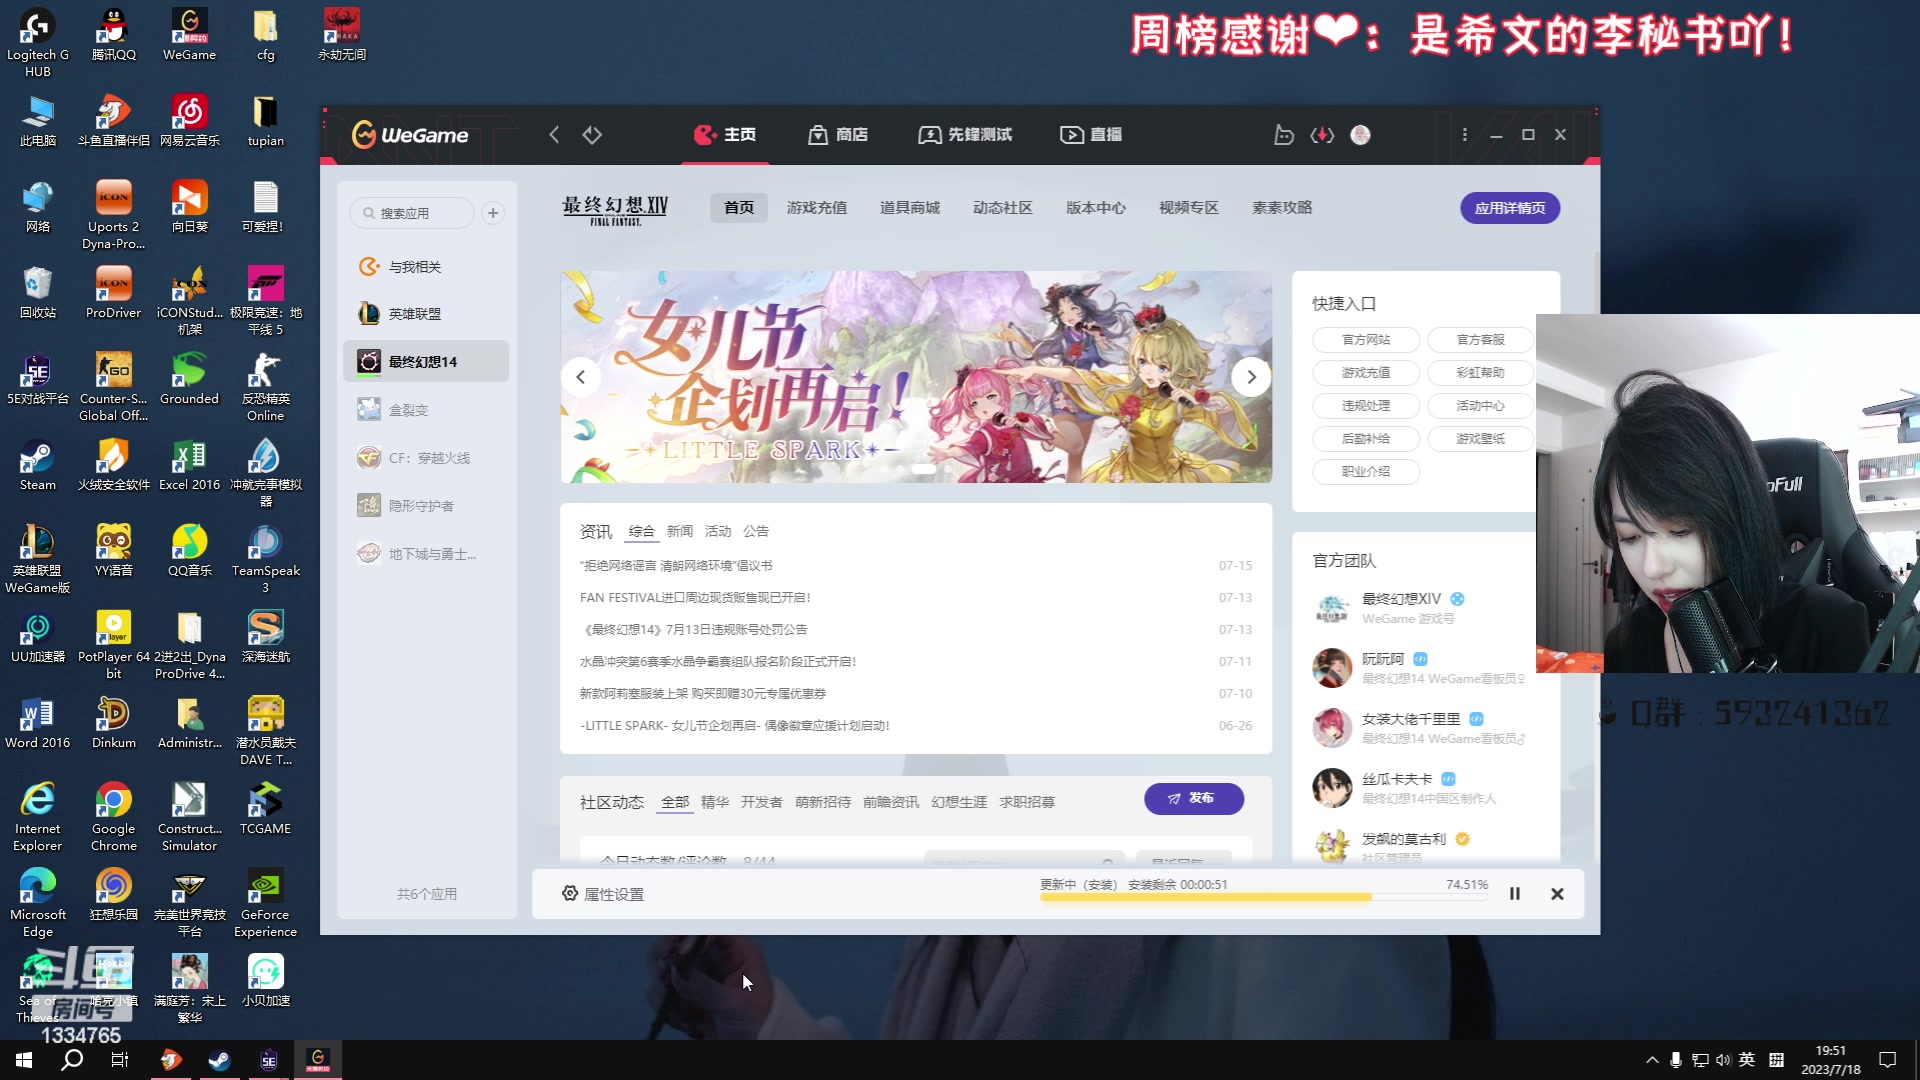1920x1080 pixels.
Task: Open the 道具商城 game tab
Action: tap(910, 207)
